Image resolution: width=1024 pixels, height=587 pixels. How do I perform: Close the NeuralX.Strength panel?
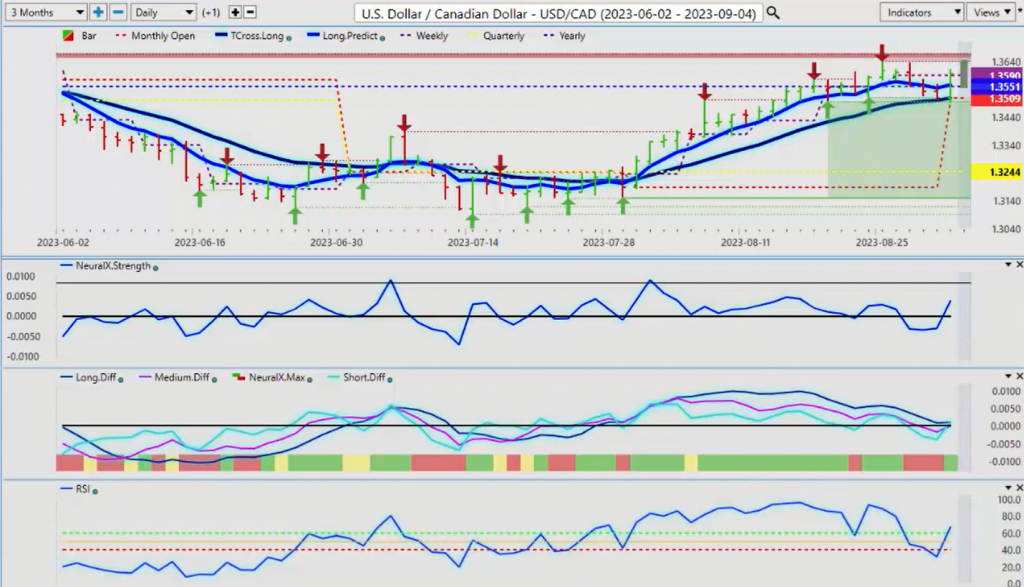1019,264
